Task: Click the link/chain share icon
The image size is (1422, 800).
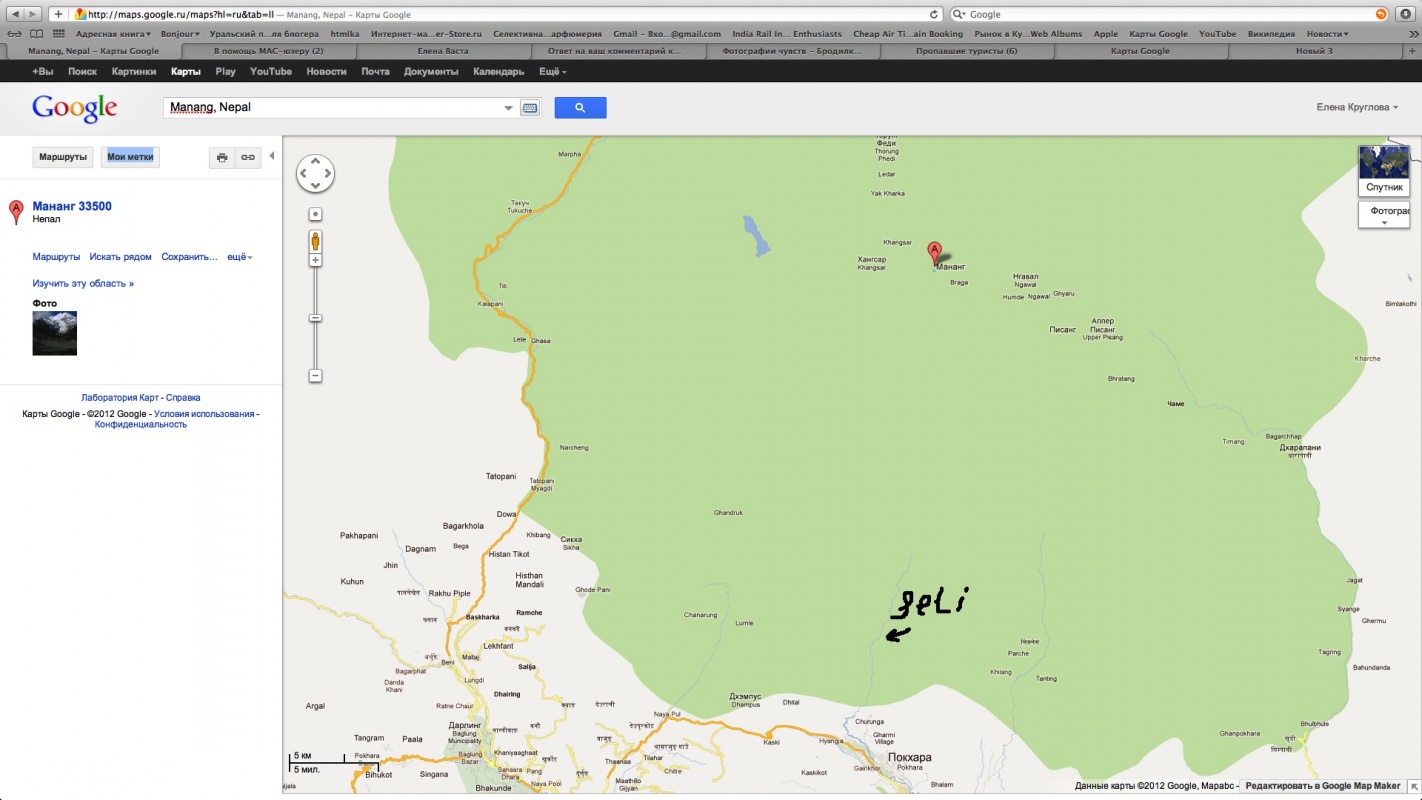Action: pos(247,157)
